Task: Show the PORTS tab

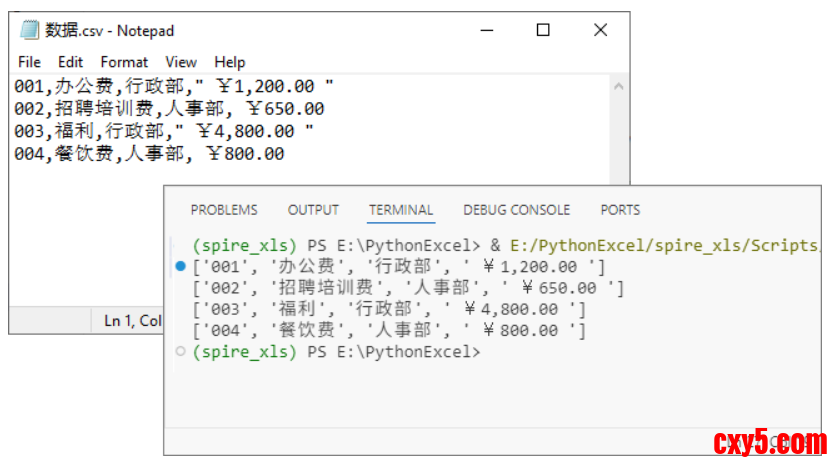Action: pos(620,210)
